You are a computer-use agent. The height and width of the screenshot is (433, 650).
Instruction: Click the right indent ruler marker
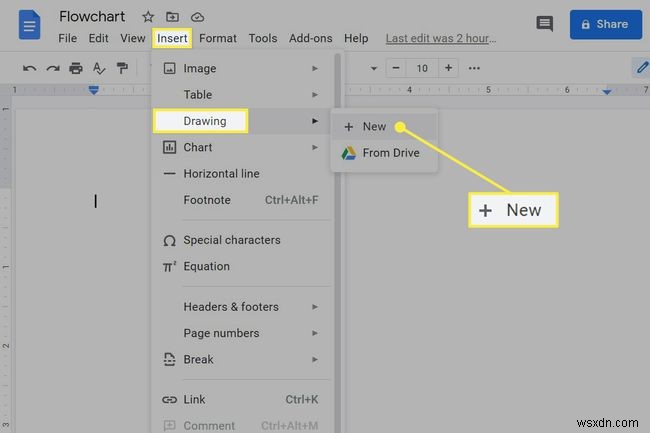coord(607,92)
